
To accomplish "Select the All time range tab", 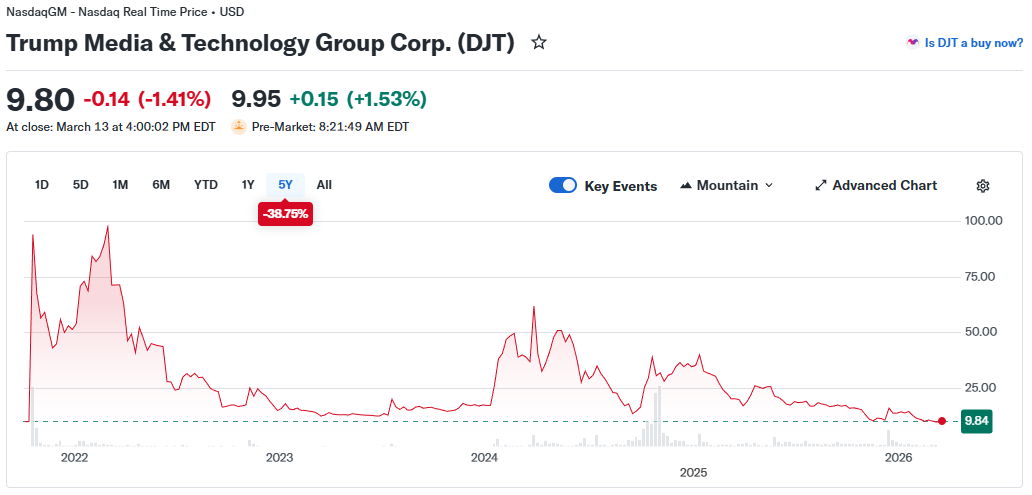I will [324, 185].
